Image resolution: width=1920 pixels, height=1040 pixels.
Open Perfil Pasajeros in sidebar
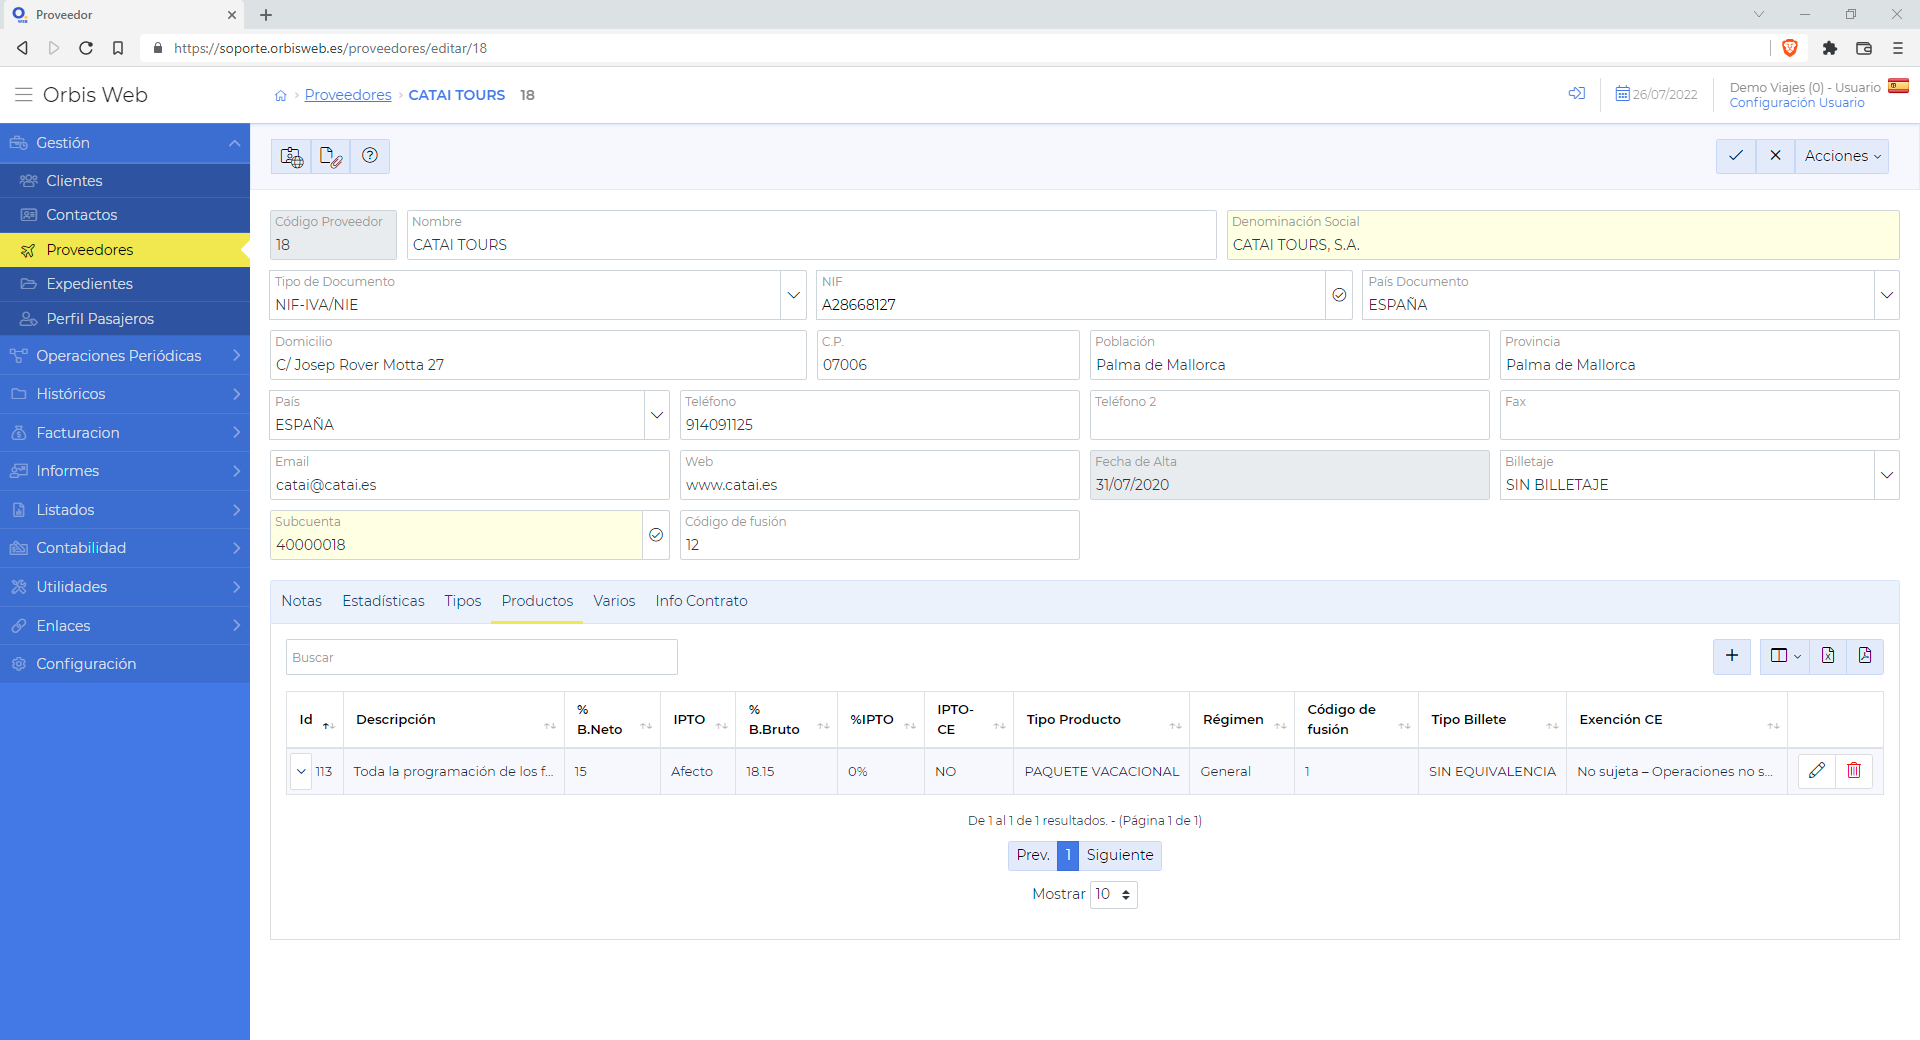pyautogui.click(x=125, y=319)
